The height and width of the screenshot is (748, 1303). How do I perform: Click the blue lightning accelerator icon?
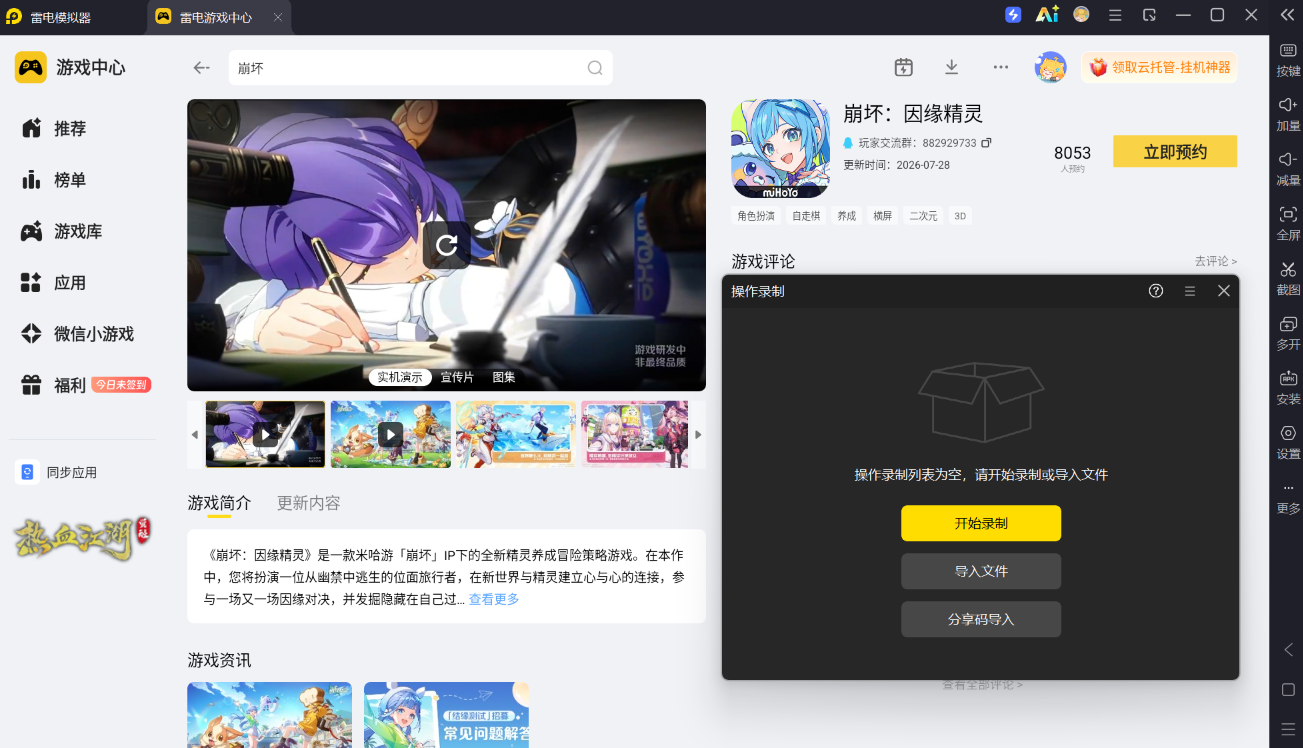coord(1013,15)
